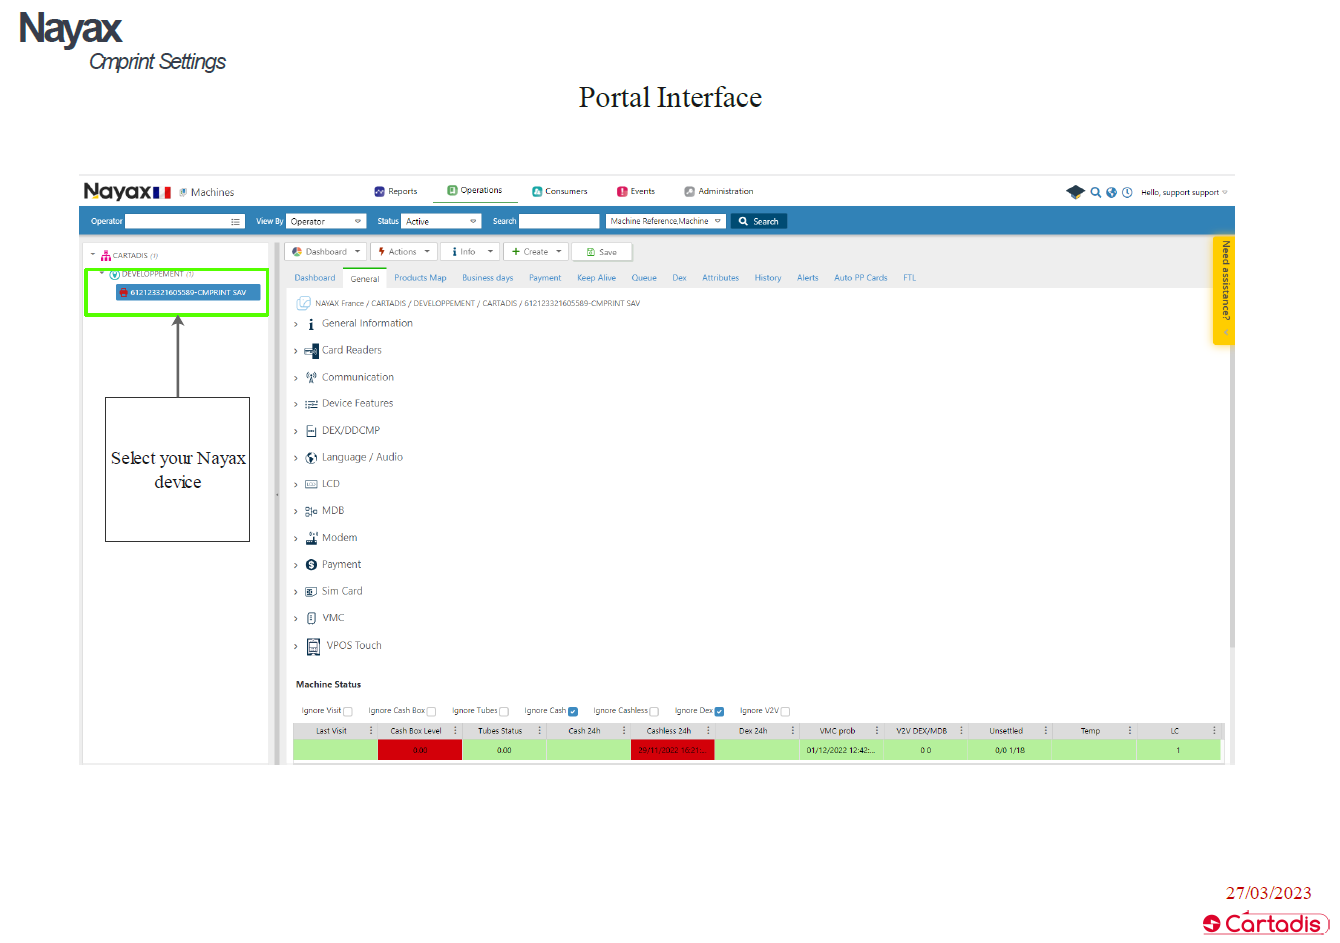The width and height of the screenshot is (1340, 943).
Task: Click the DEX/DDCMP icon
Action: coord(311,431)
